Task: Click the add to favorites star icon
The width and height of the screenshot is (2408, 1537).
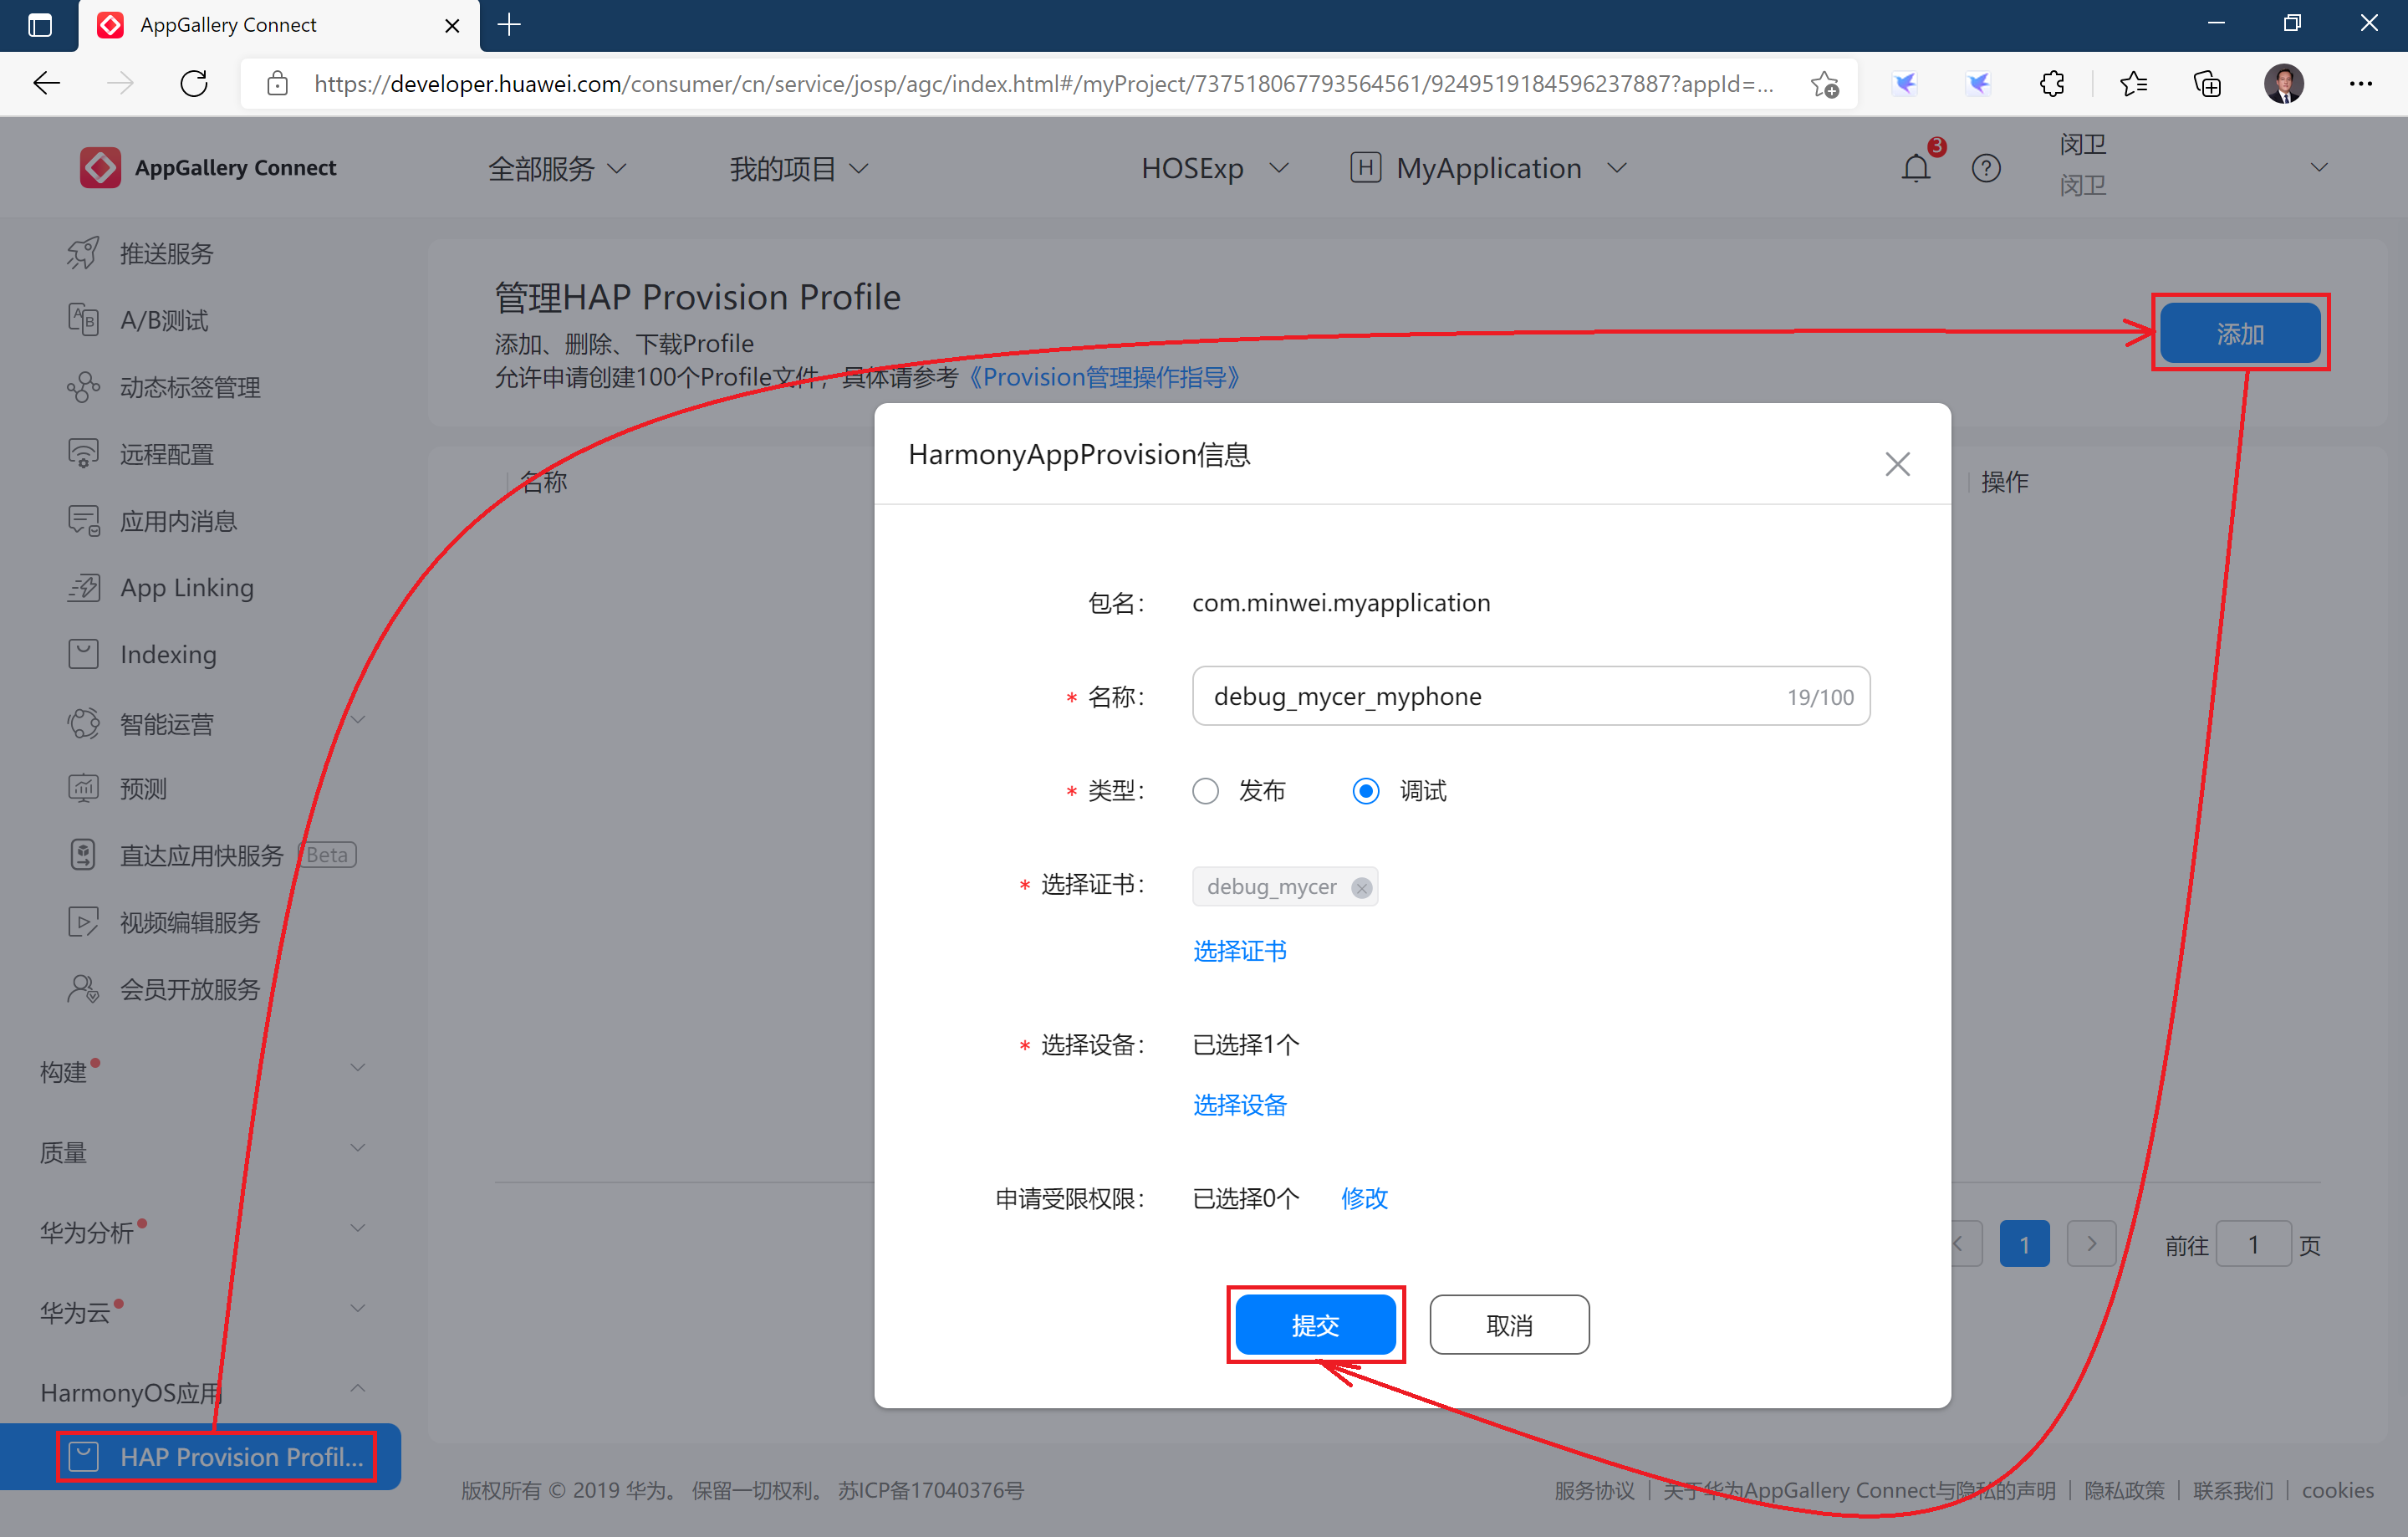Action: (x=1825, y=84)
